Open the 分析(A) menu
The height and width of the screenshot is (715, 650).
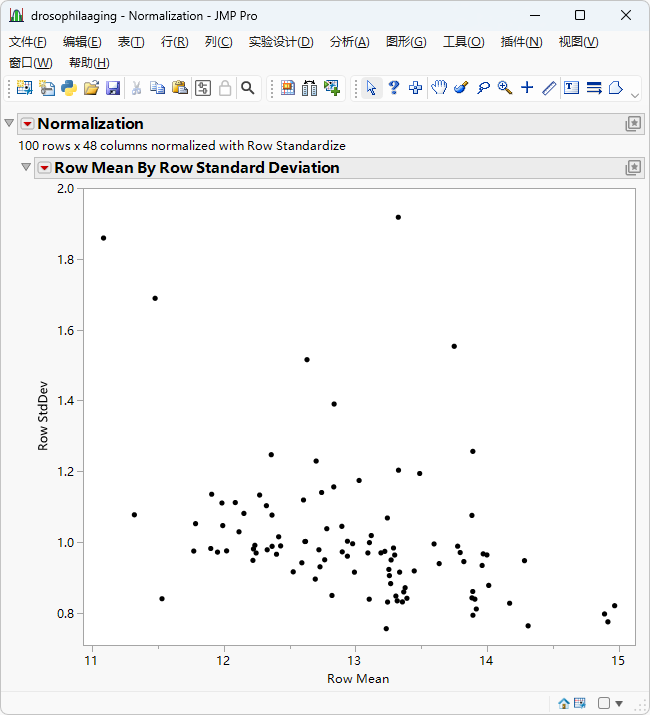[x=349, y=42]
